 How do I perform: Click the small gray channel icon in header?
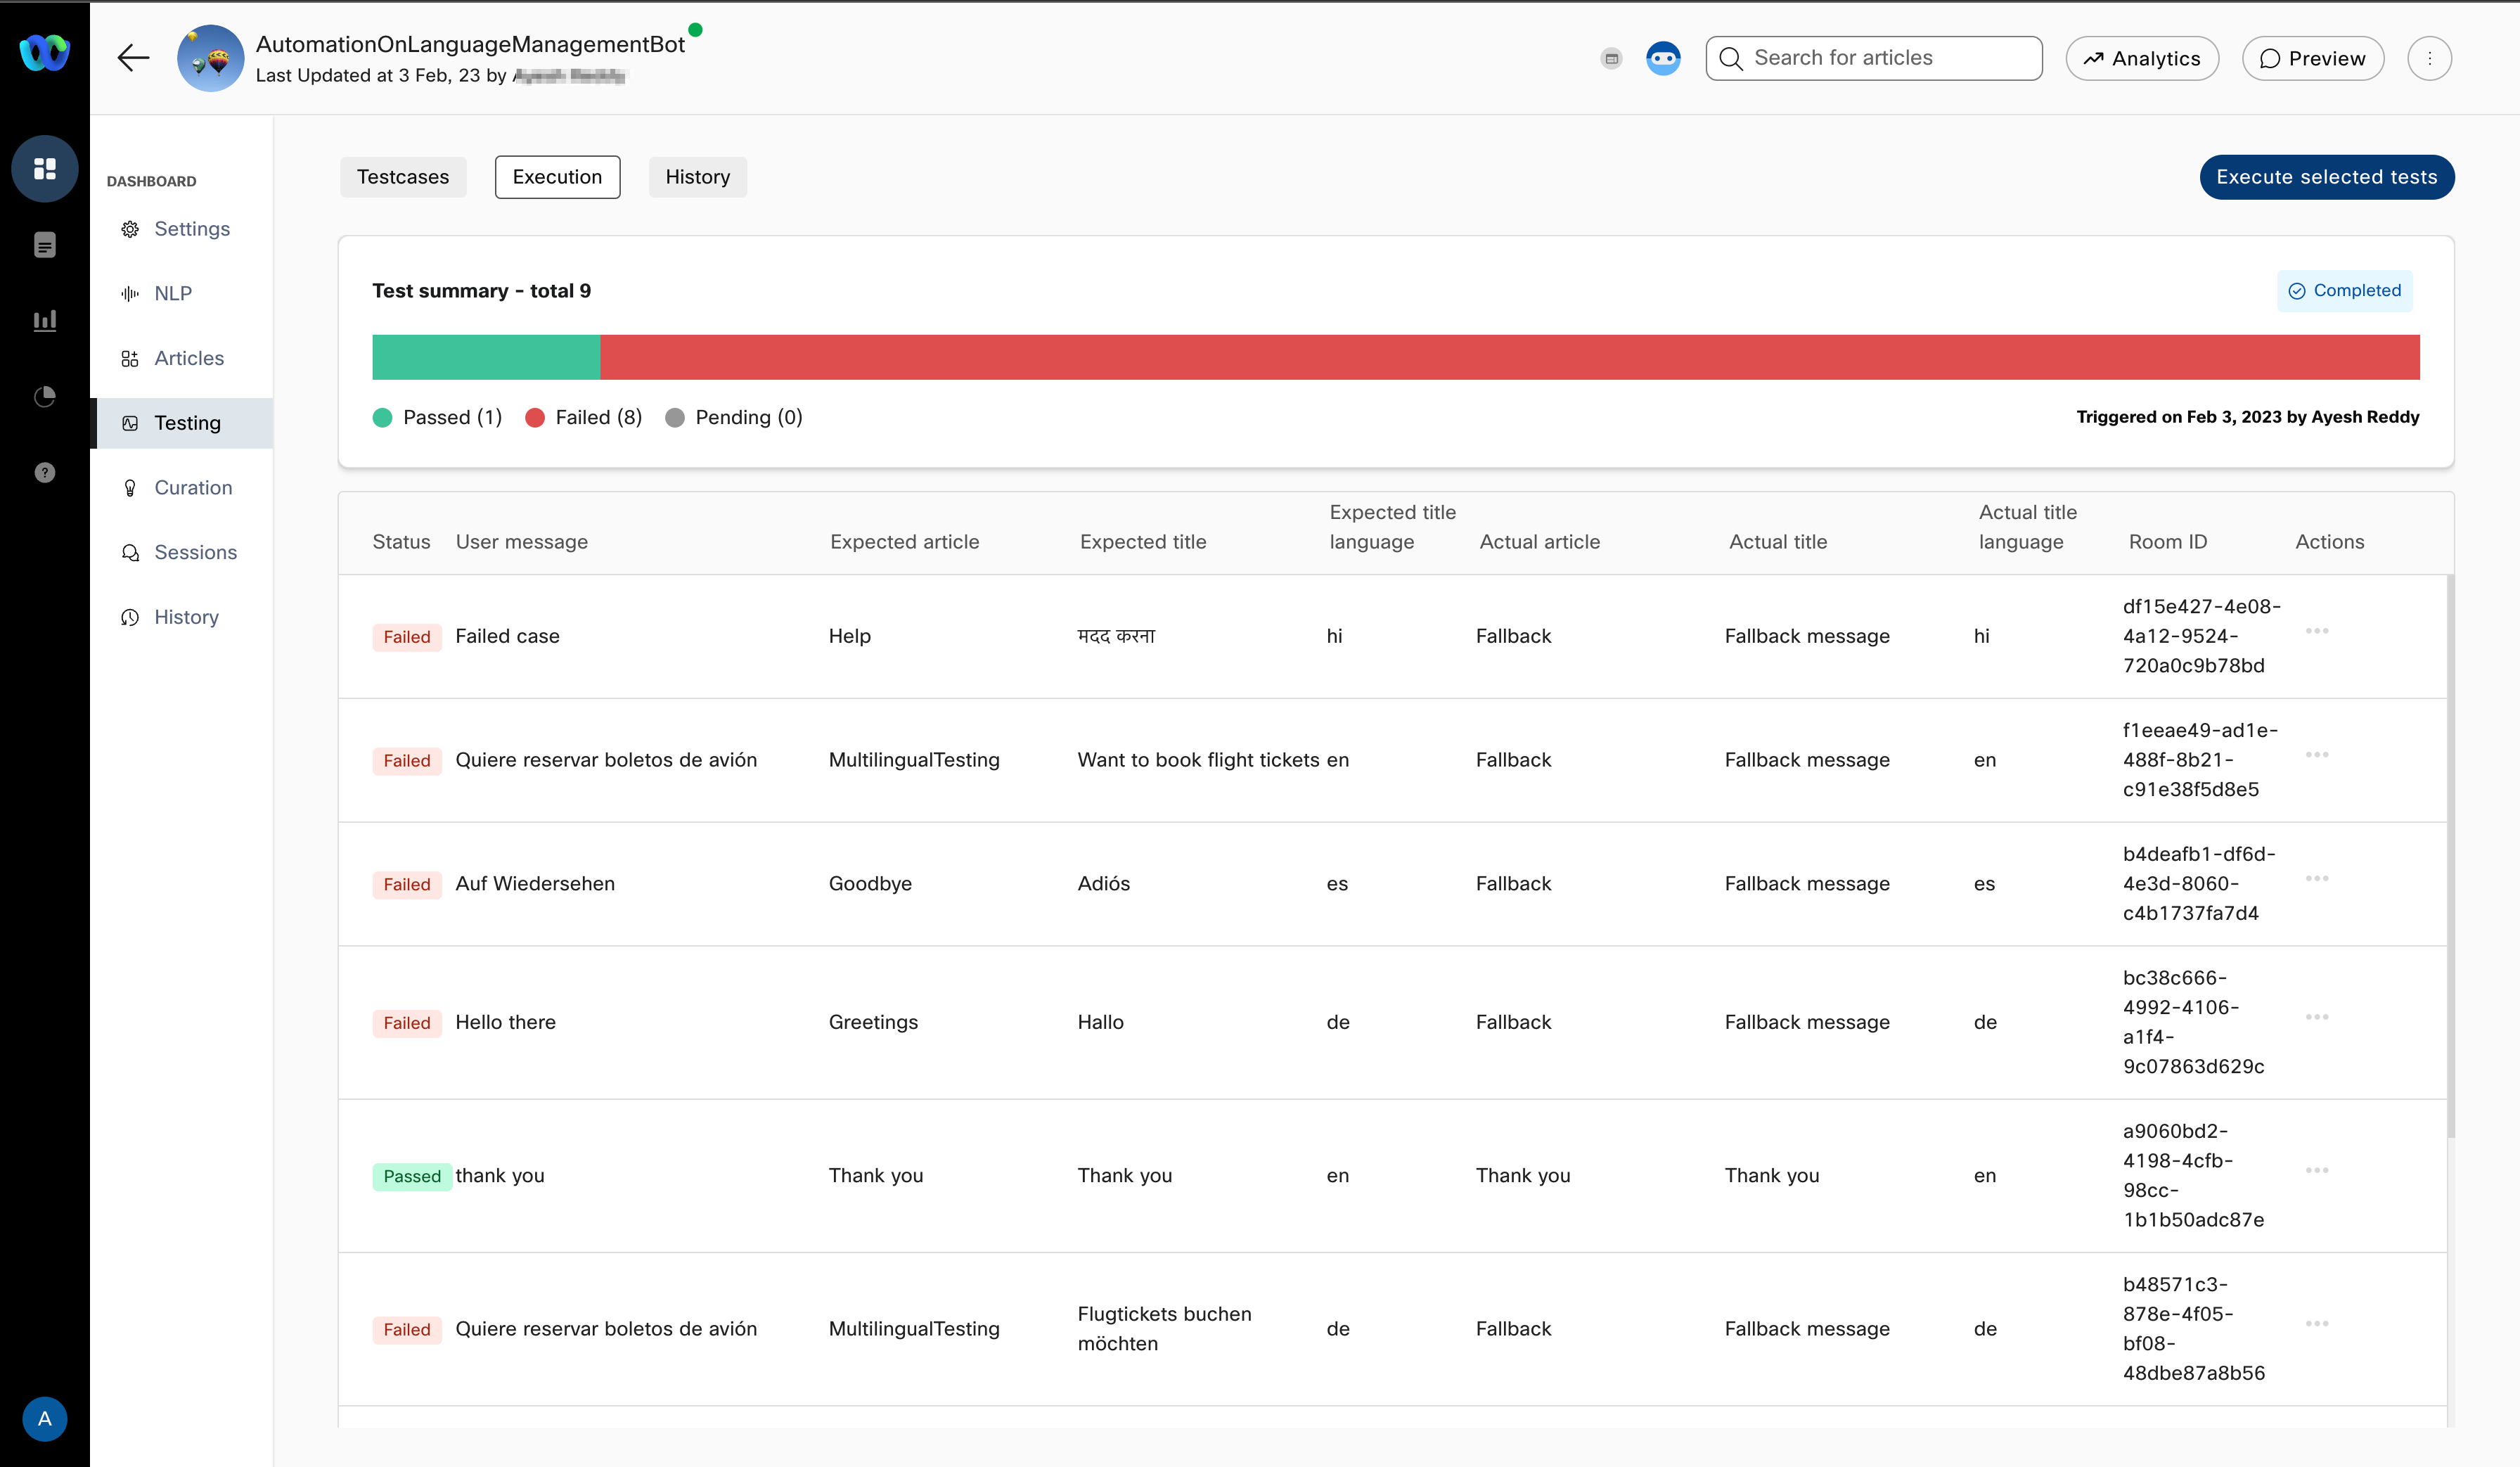tap(1611, 58)
